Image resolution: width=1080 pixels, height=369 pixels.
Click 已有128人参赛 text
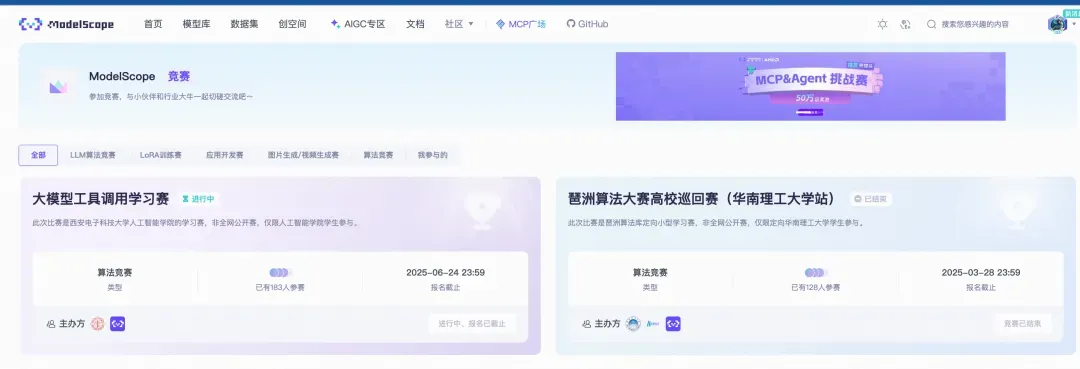(816, 288)
